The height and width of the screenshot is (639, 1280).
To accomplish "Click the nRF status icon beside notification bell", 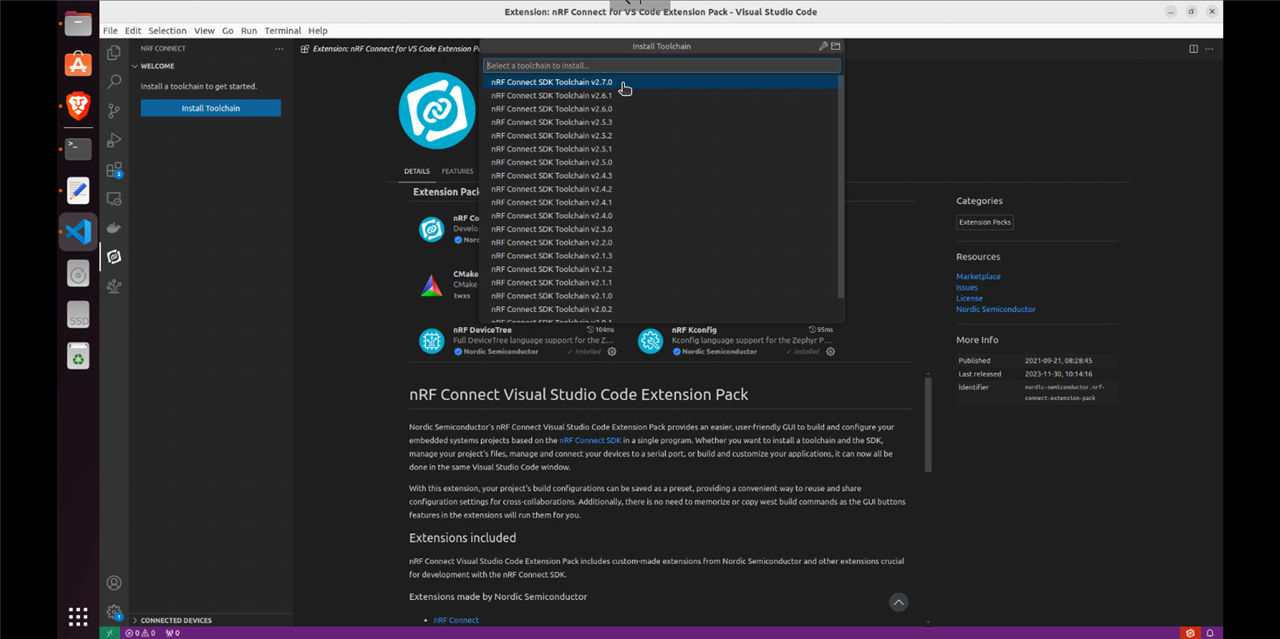I will click(1190, 633).
